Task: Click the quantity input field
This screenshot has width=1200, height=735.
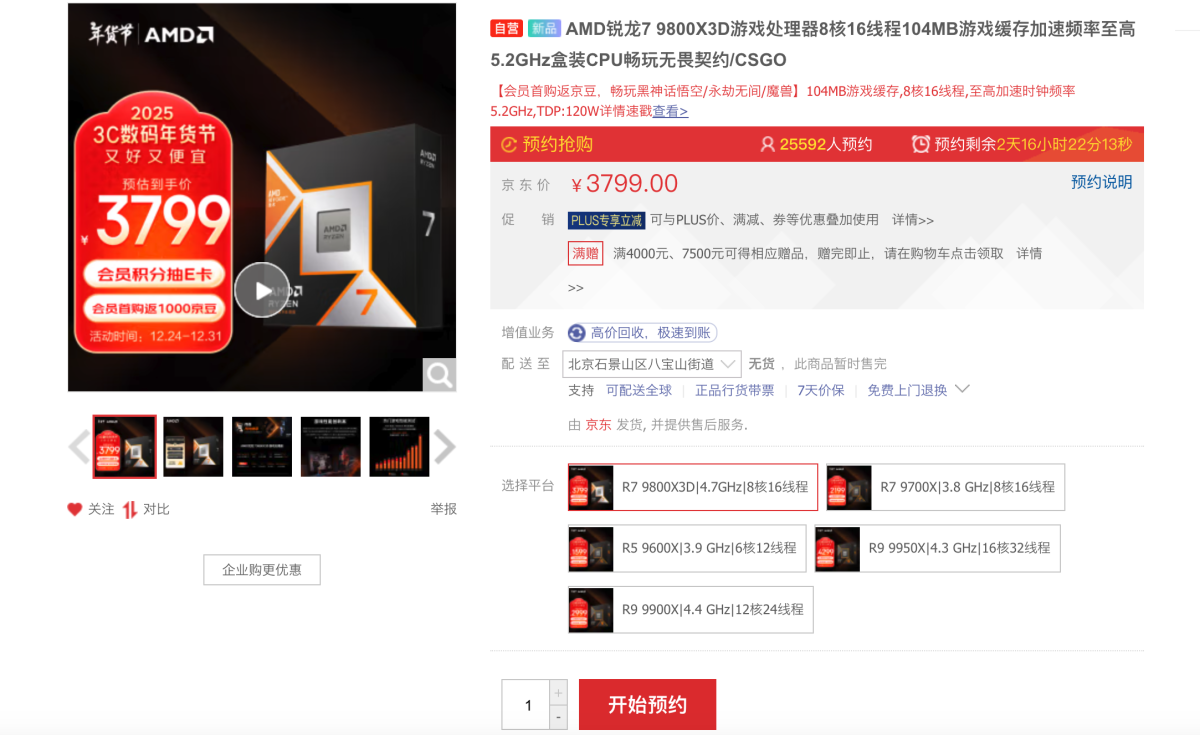Action: (x=527, y=705)
